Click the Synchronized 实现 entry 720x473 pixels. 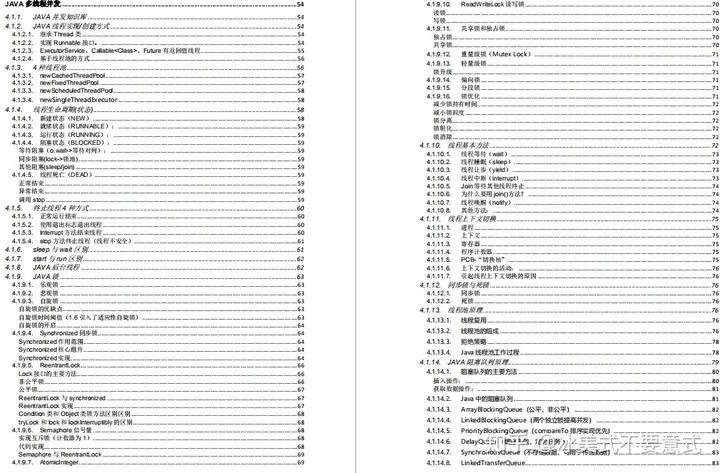point(162,358)
